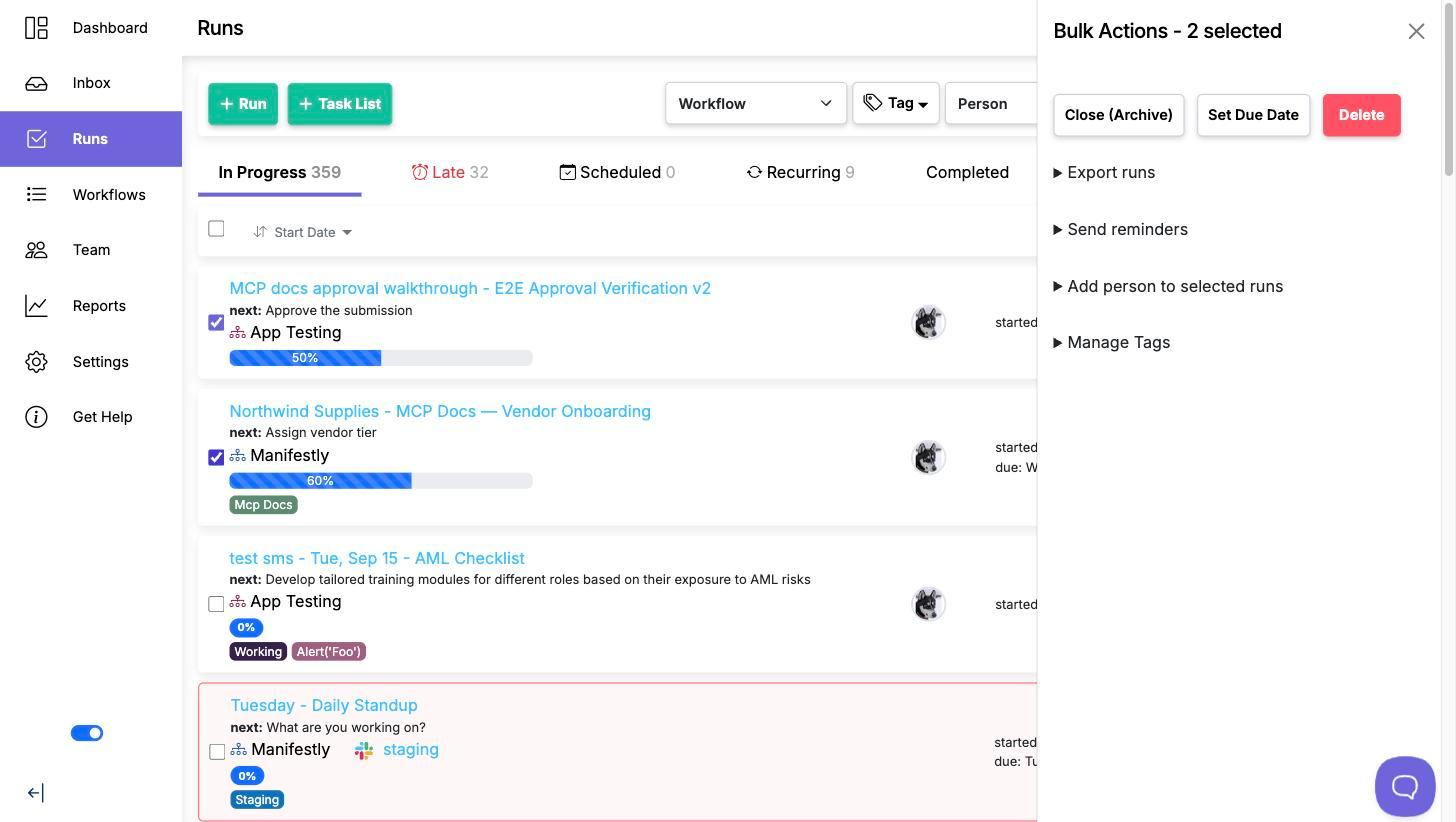Click workflow icon beside App Testing in MCP docs run
The image size is (1456, 822).
(238, 332)
